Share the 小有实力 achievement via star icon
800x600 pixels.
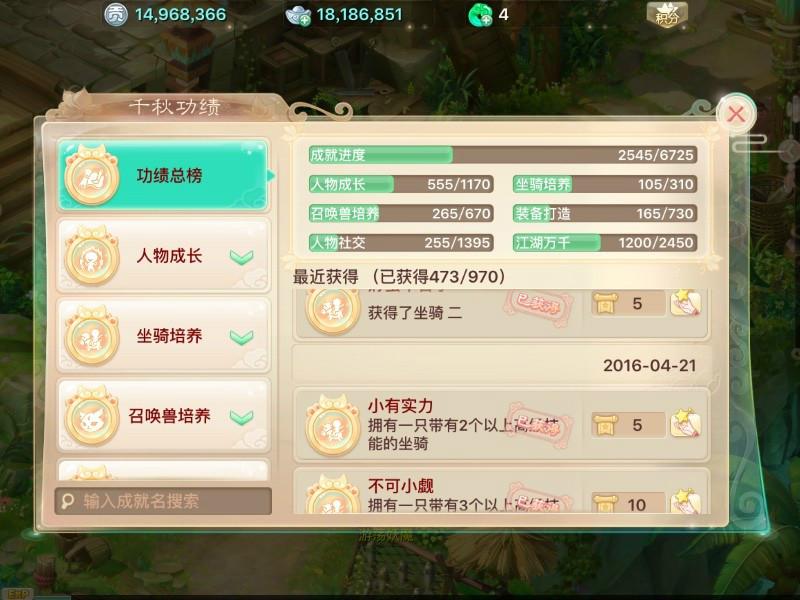tap(685, 423)
